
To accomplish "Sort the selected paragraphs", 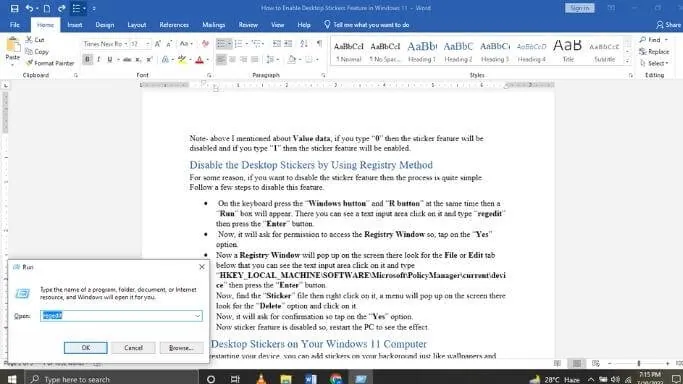I will (x=304, y=44).
